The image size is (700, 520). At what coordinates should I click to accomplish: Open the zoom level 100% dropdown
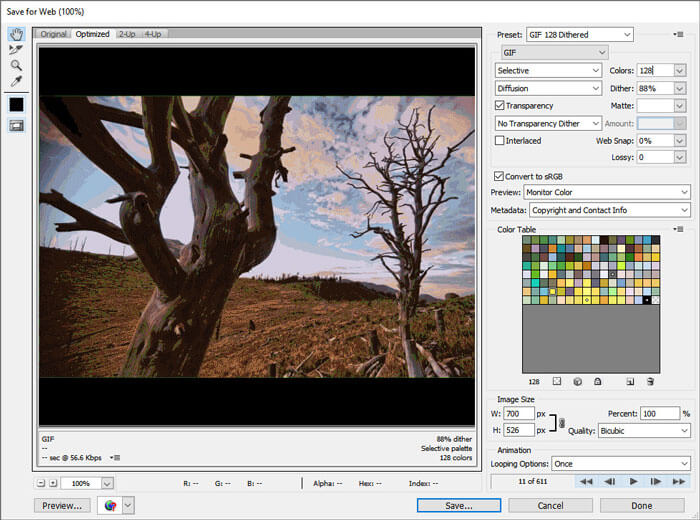click(107, 483)
